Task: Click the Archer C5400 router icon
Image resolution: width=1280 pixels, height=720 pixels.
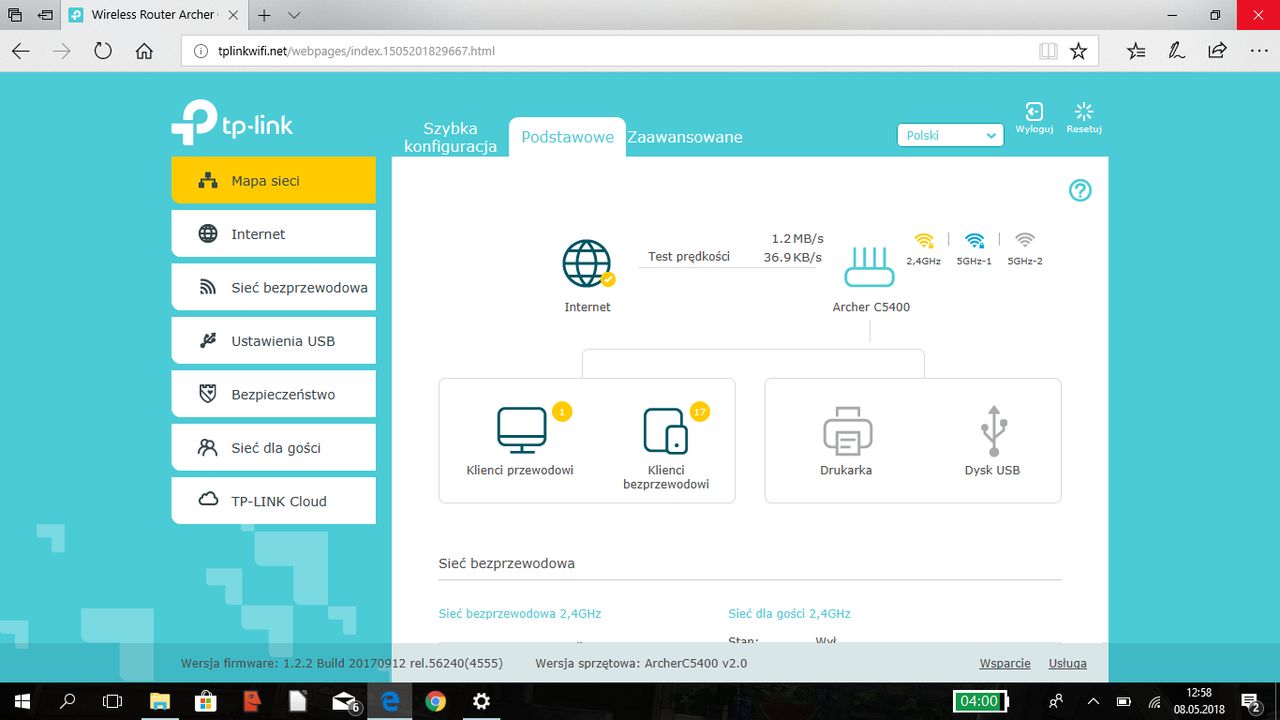Action: coord(871,268)
